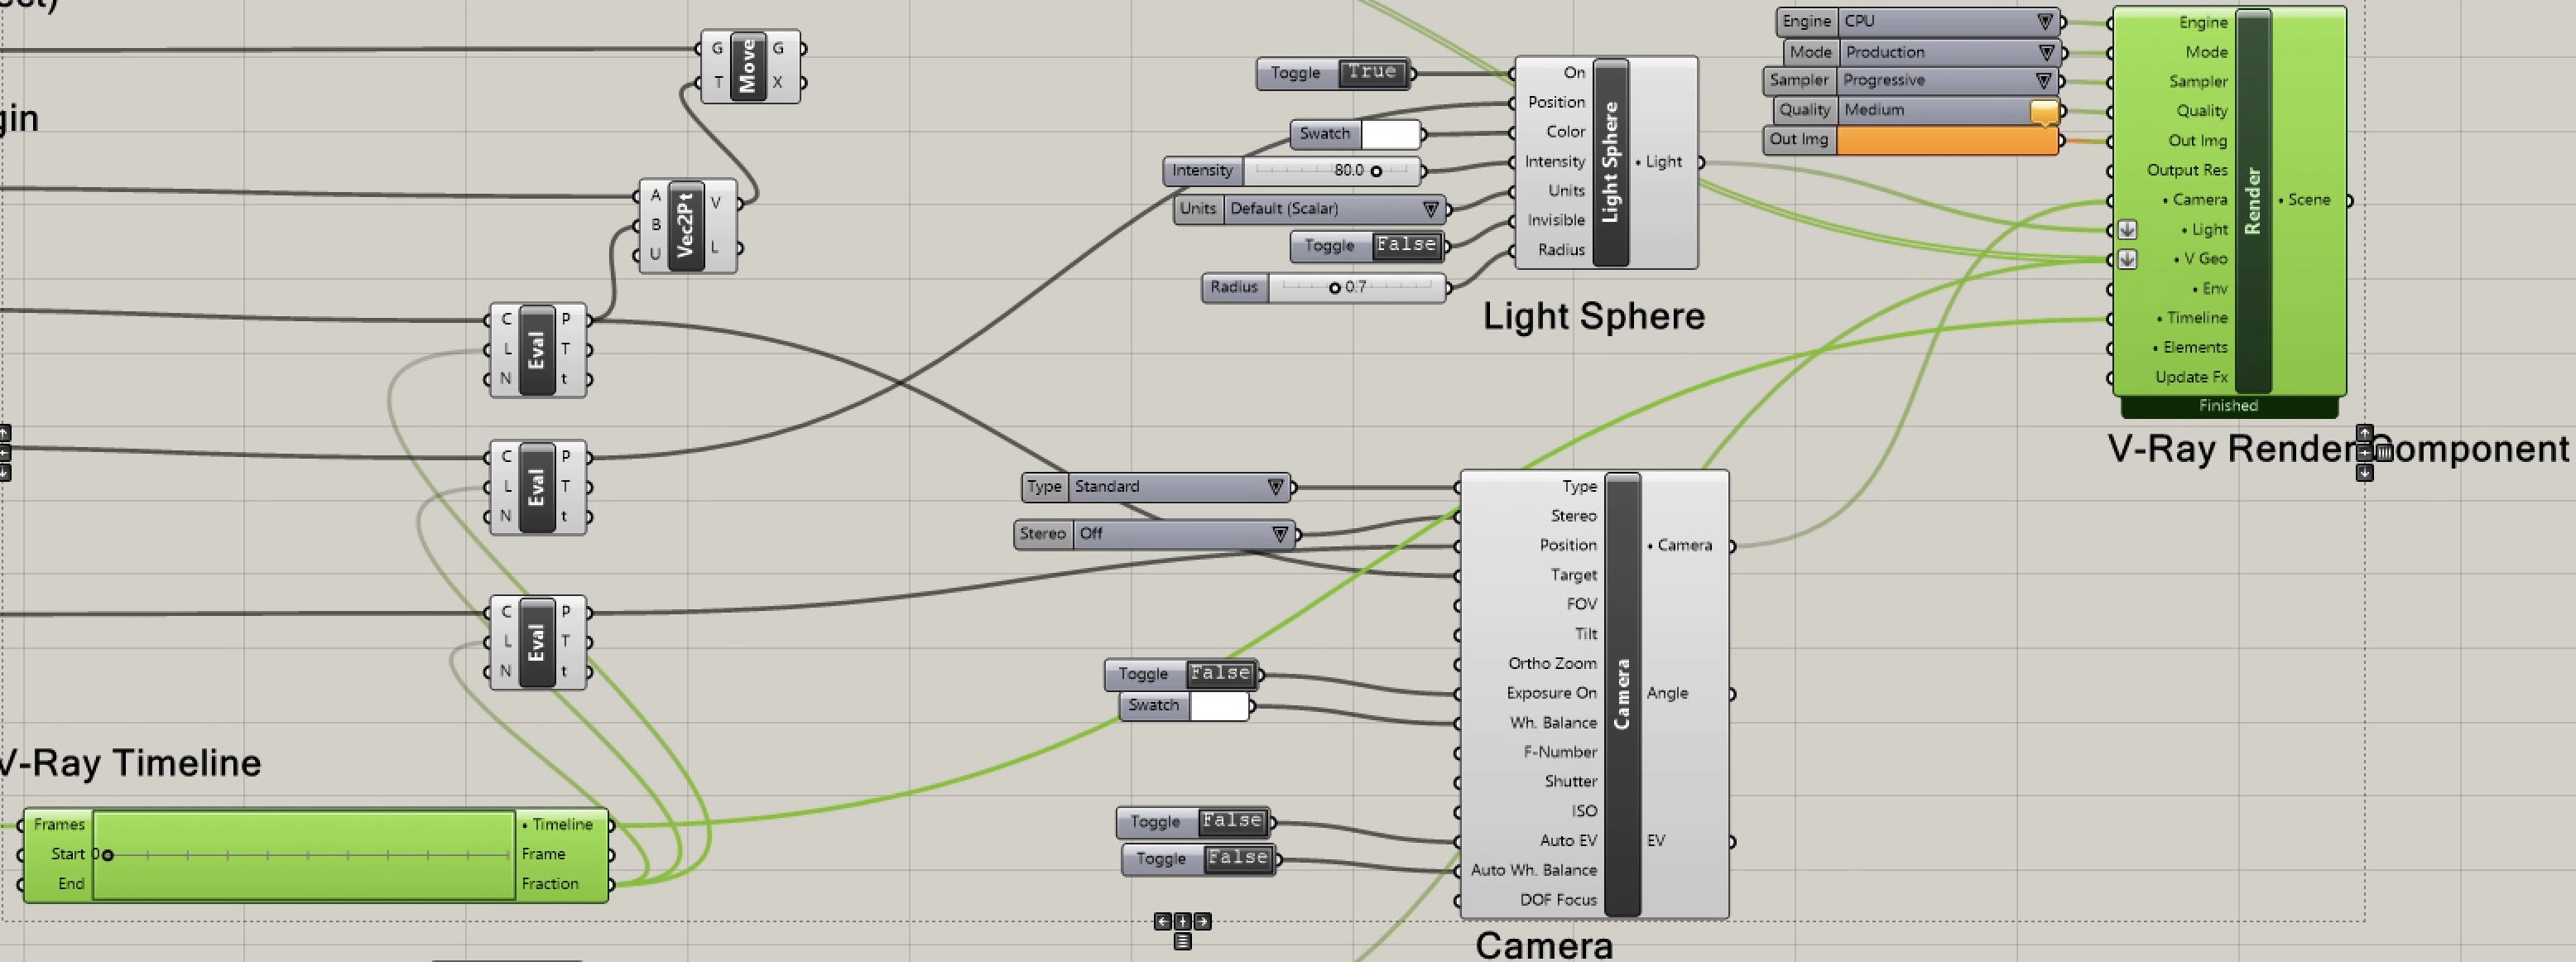
Task: Select Eval component wired to Light Sphere Position
Action: (537, 487)
